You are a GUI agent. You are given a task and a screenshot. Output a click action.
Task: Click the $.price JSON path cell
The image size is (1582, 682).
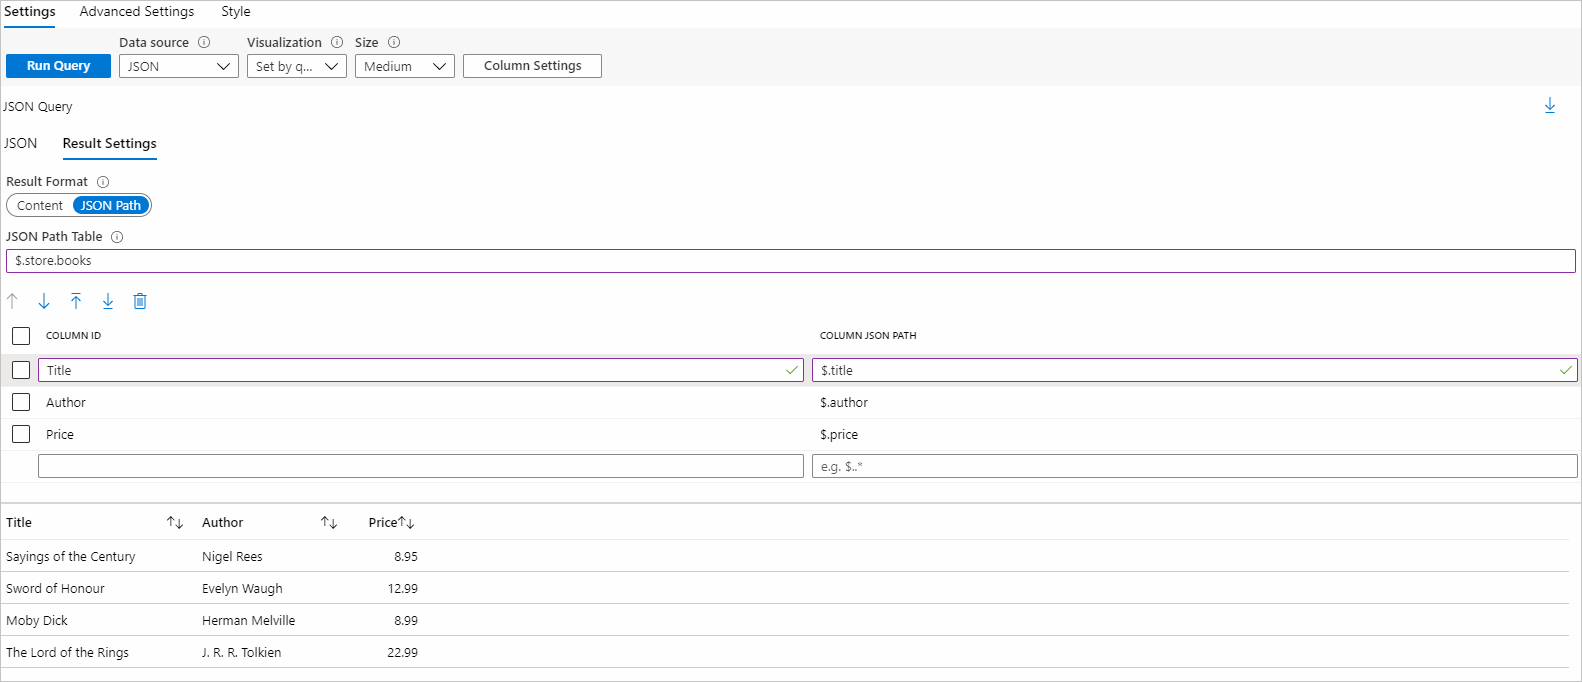click(839, 434)
